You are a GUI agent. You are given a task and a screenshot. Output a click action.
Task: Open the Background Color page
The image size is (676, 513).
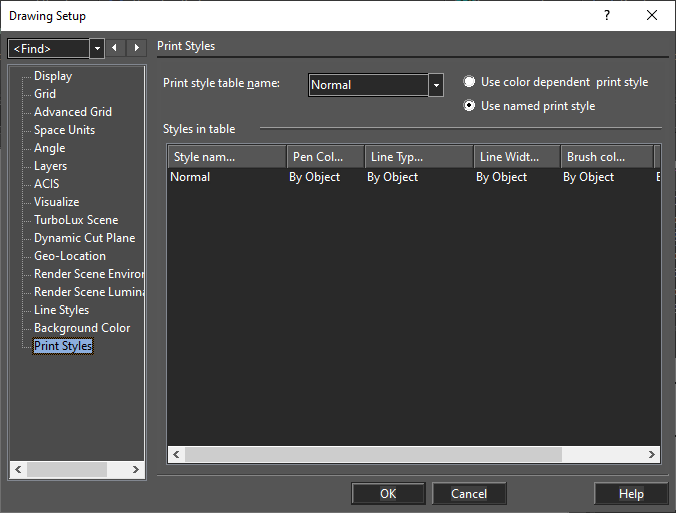click(x=82, y=328)
